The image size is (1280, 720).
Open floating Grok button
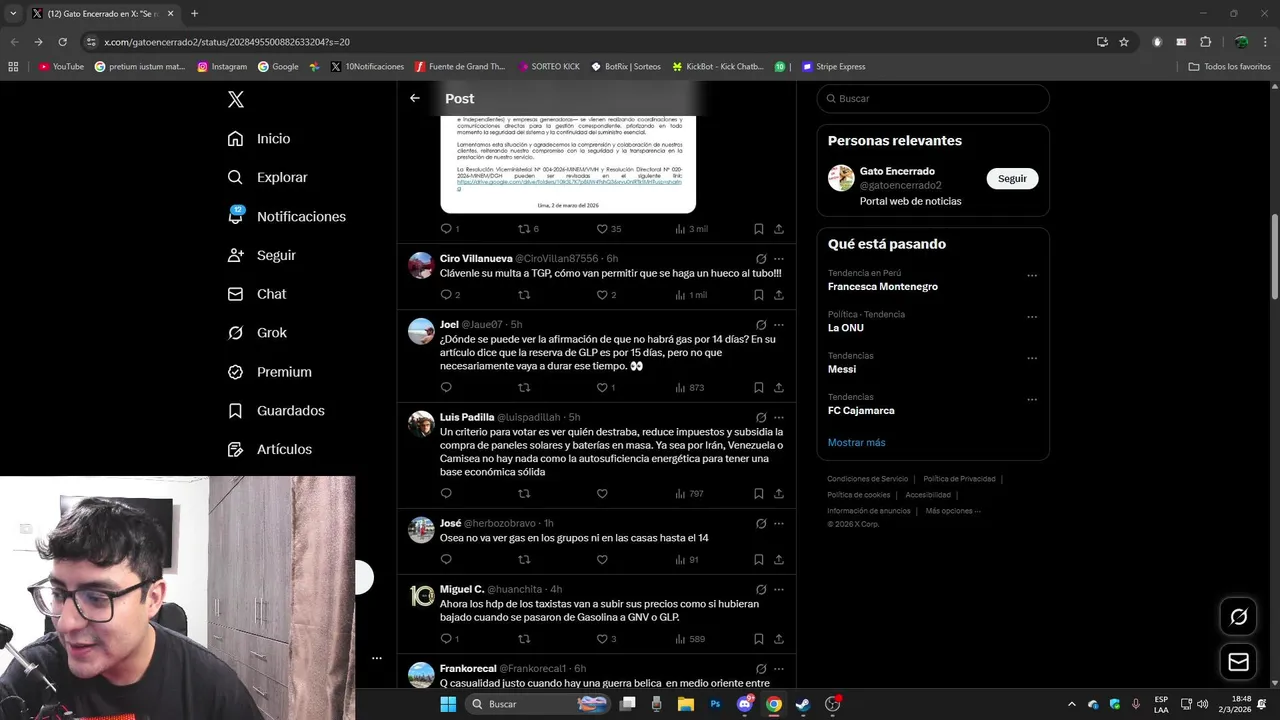(1239, 617)
